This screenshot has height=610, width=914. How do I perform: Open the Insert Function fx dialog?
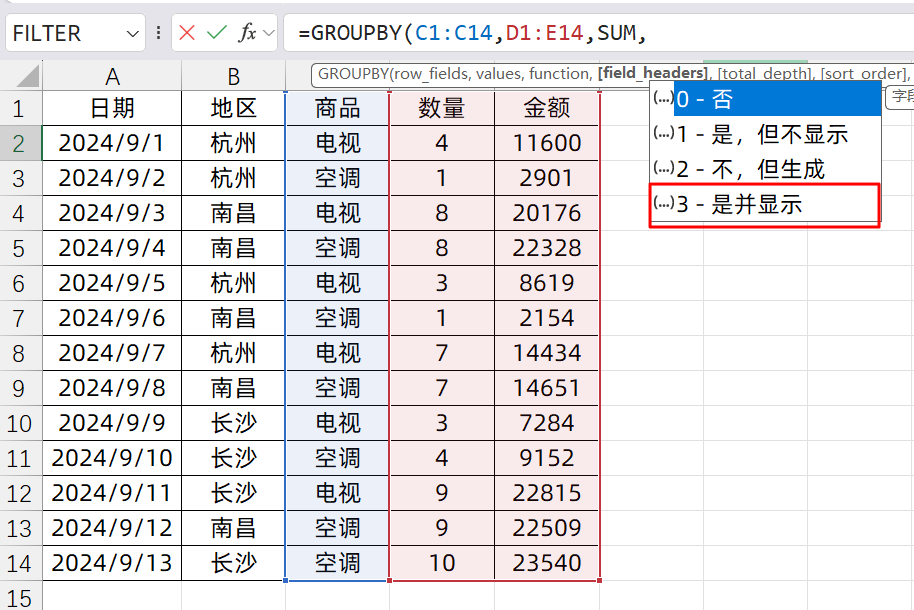coord(247,33)
